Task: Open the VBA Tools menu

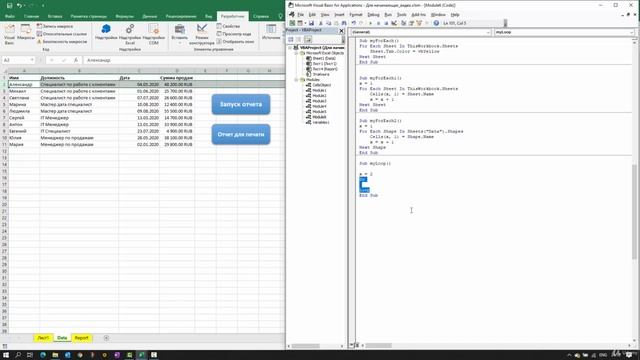Action: 402,15
